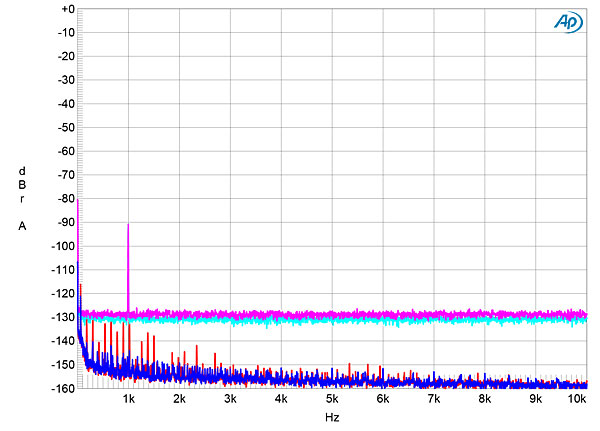Click the 10k frequency axis label
The image size is (600, 431).
pyautogui.click(x=577, y=399)
